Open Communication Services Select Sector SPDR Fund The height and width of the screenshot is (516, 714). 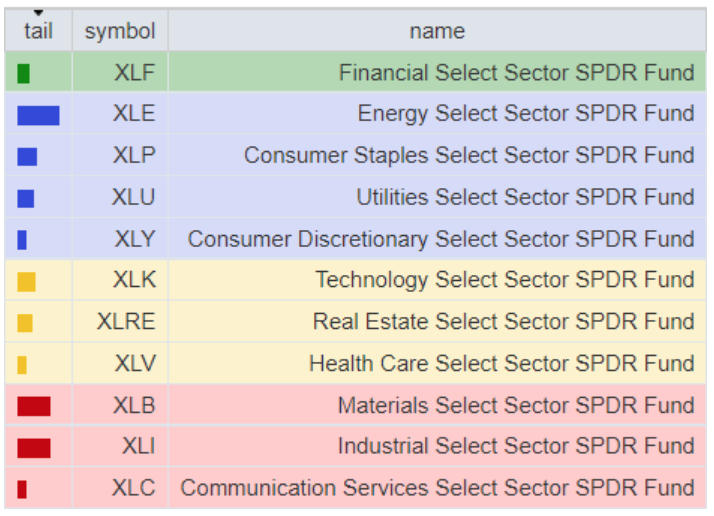[x=437, y=489]
